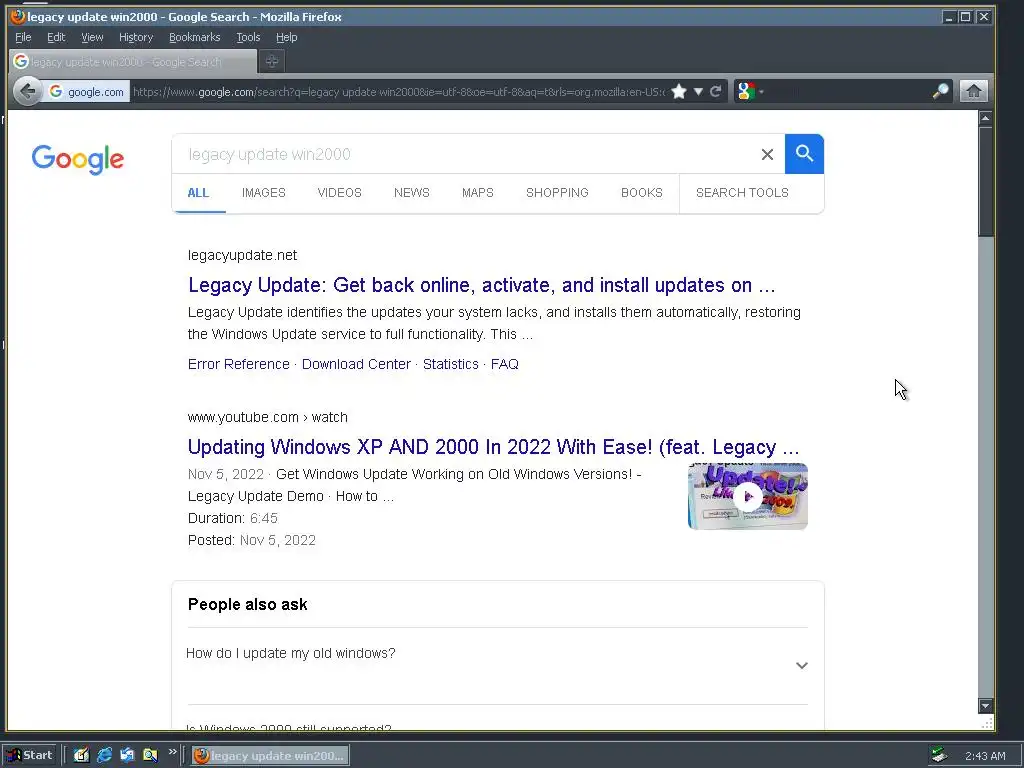Open the search engine selector in Firefox search bar
Screen dimensions: 1024x768
pos(750,91)
